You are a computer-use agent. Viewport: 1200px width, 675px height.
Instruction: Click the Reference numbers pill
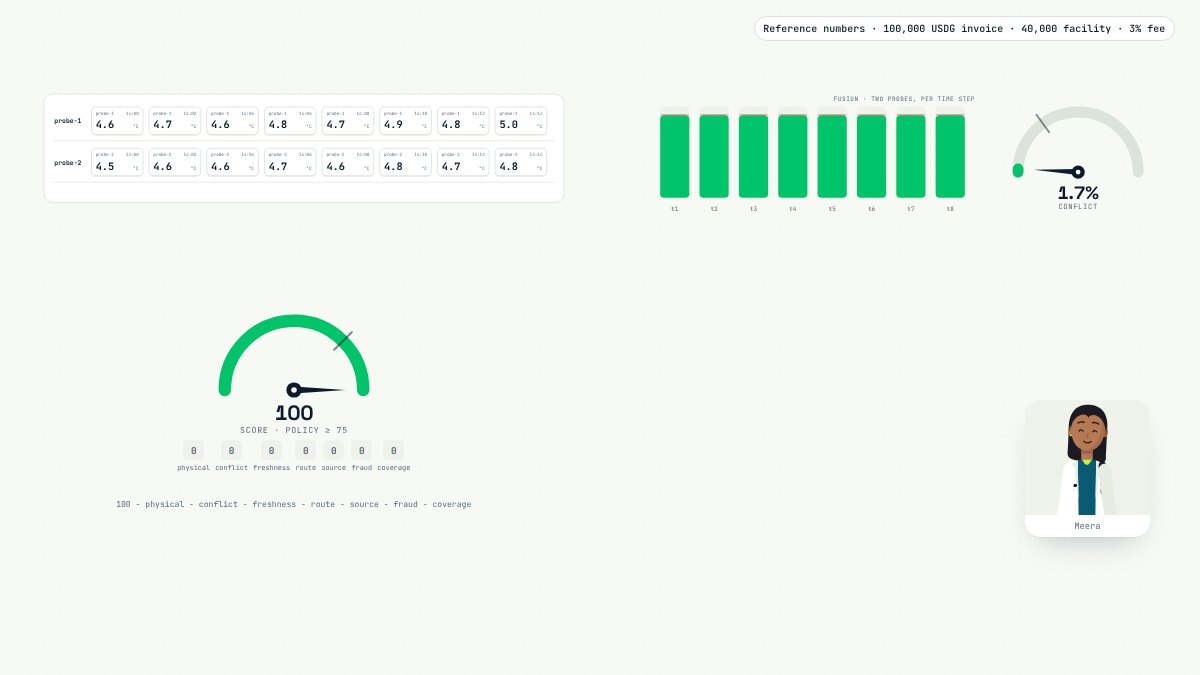pos(964,29)
